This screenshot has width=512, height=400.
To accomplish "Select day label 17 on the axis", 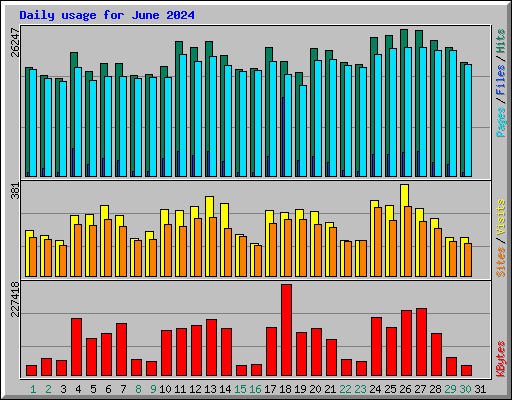I will click(x=270, y=389).
